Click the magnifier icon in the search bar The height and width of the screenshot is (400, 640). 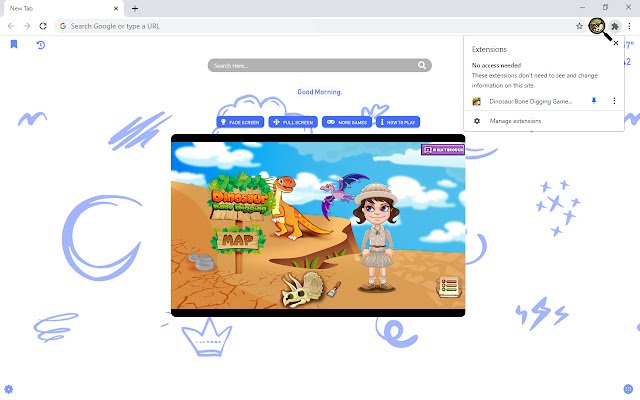pos(422,65)
